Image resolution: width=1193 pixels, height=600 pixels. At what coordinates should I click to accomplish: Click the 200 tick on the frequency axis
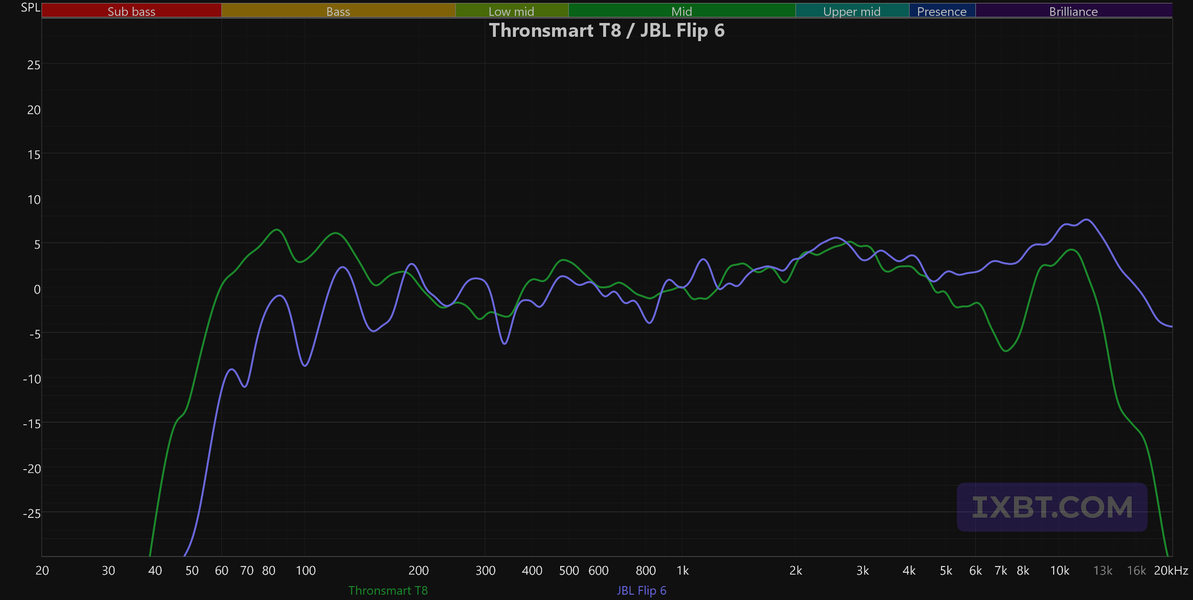click(418, 570)
